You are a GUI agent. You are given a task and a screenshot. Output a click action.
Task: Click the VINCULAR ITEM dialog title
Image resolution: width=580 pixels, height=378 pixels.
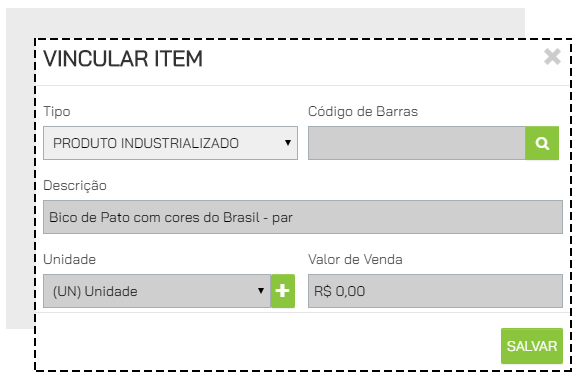coord(123,59)
